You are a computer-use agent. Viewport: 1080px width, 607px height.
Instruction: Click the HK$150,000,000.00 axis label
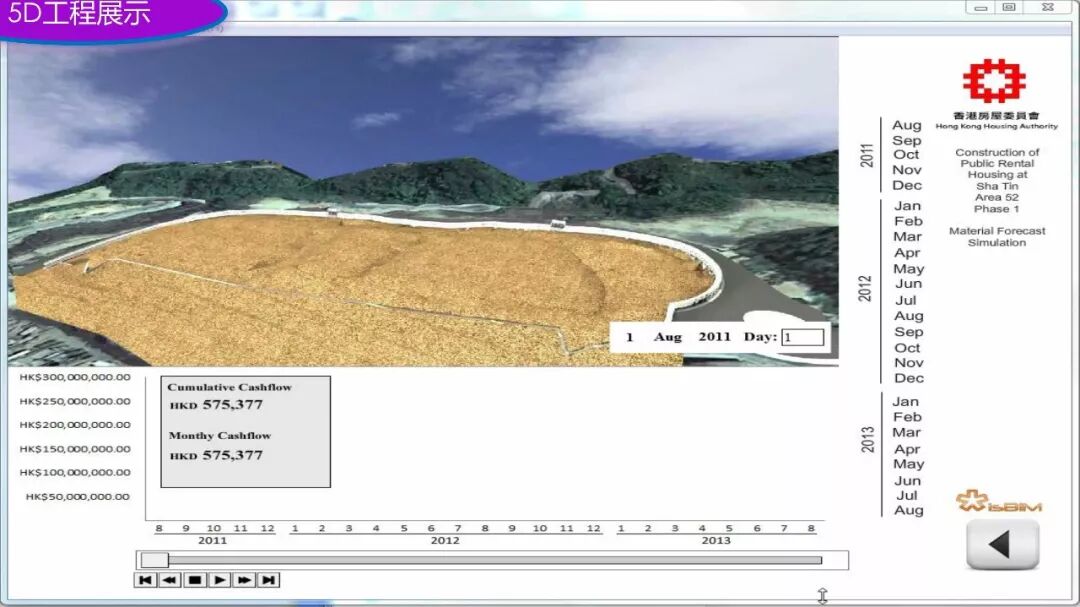75,449
